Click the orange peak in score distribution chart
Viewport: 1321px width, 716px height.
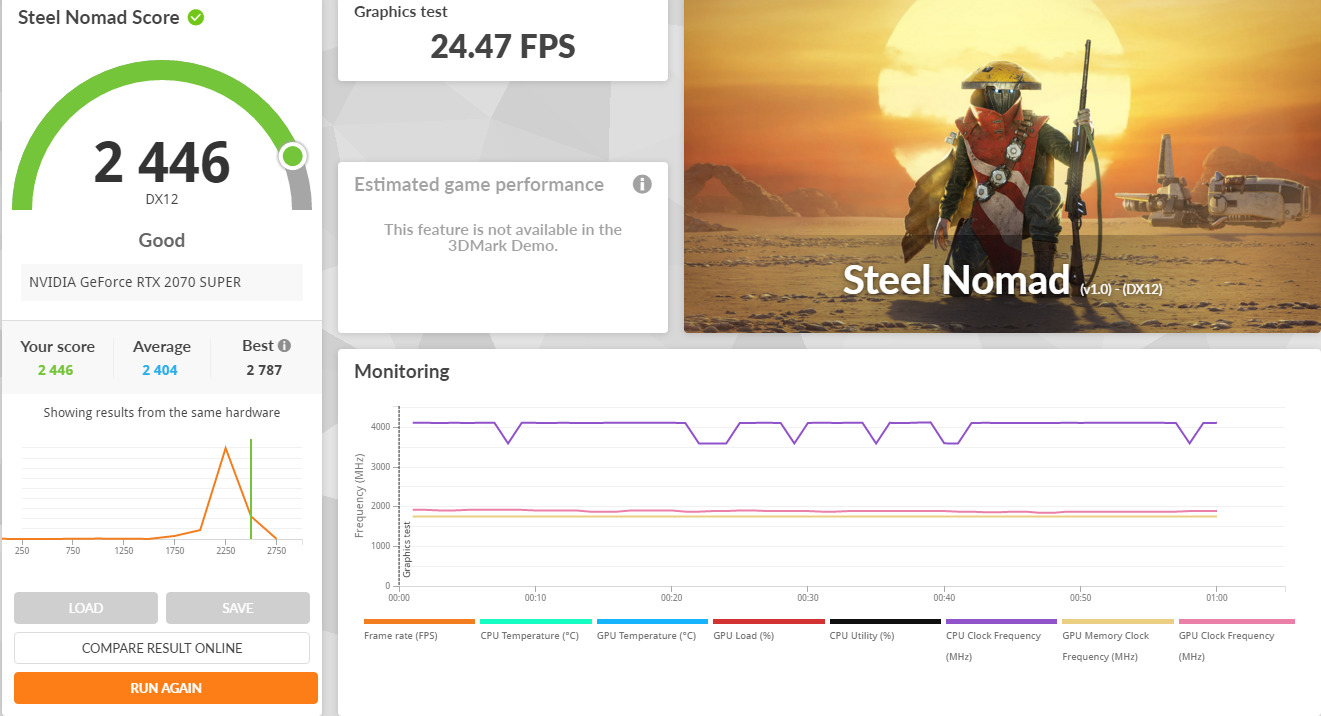click(226, 448)
